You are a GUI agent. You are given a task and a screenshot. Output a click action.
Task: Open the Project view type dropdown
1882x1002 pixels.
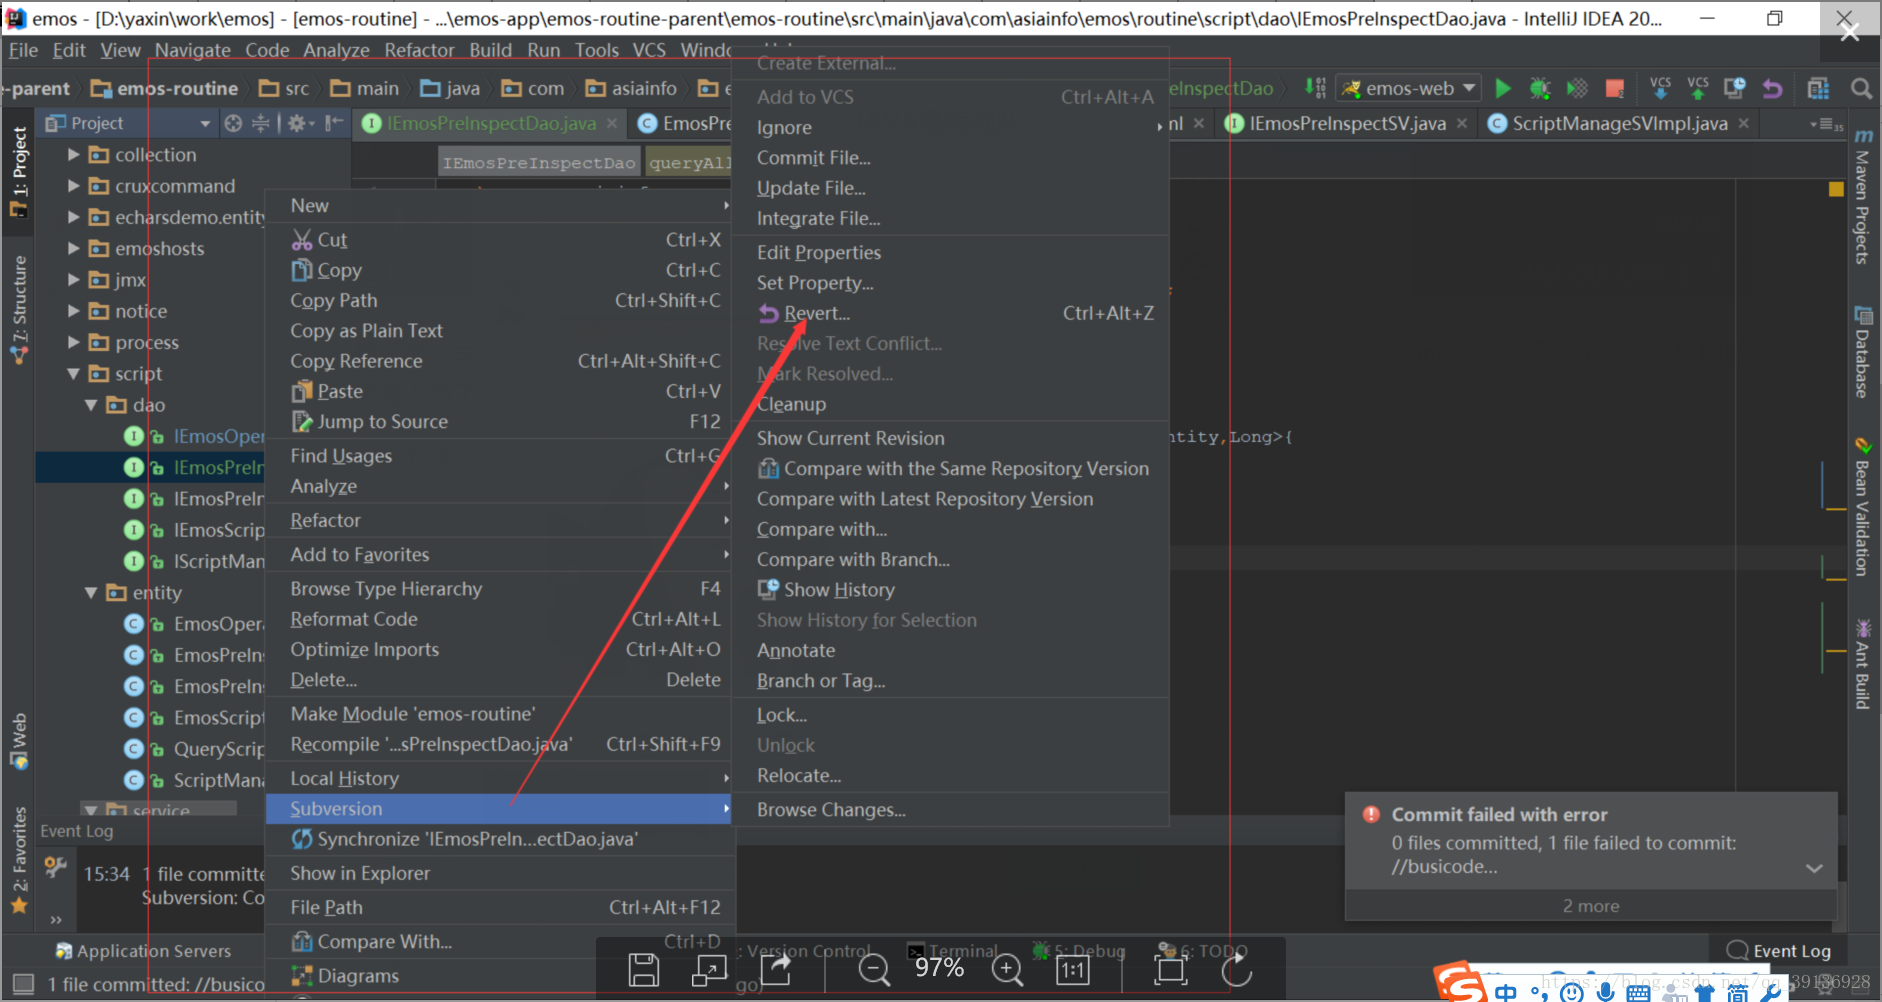pos(205,123)
